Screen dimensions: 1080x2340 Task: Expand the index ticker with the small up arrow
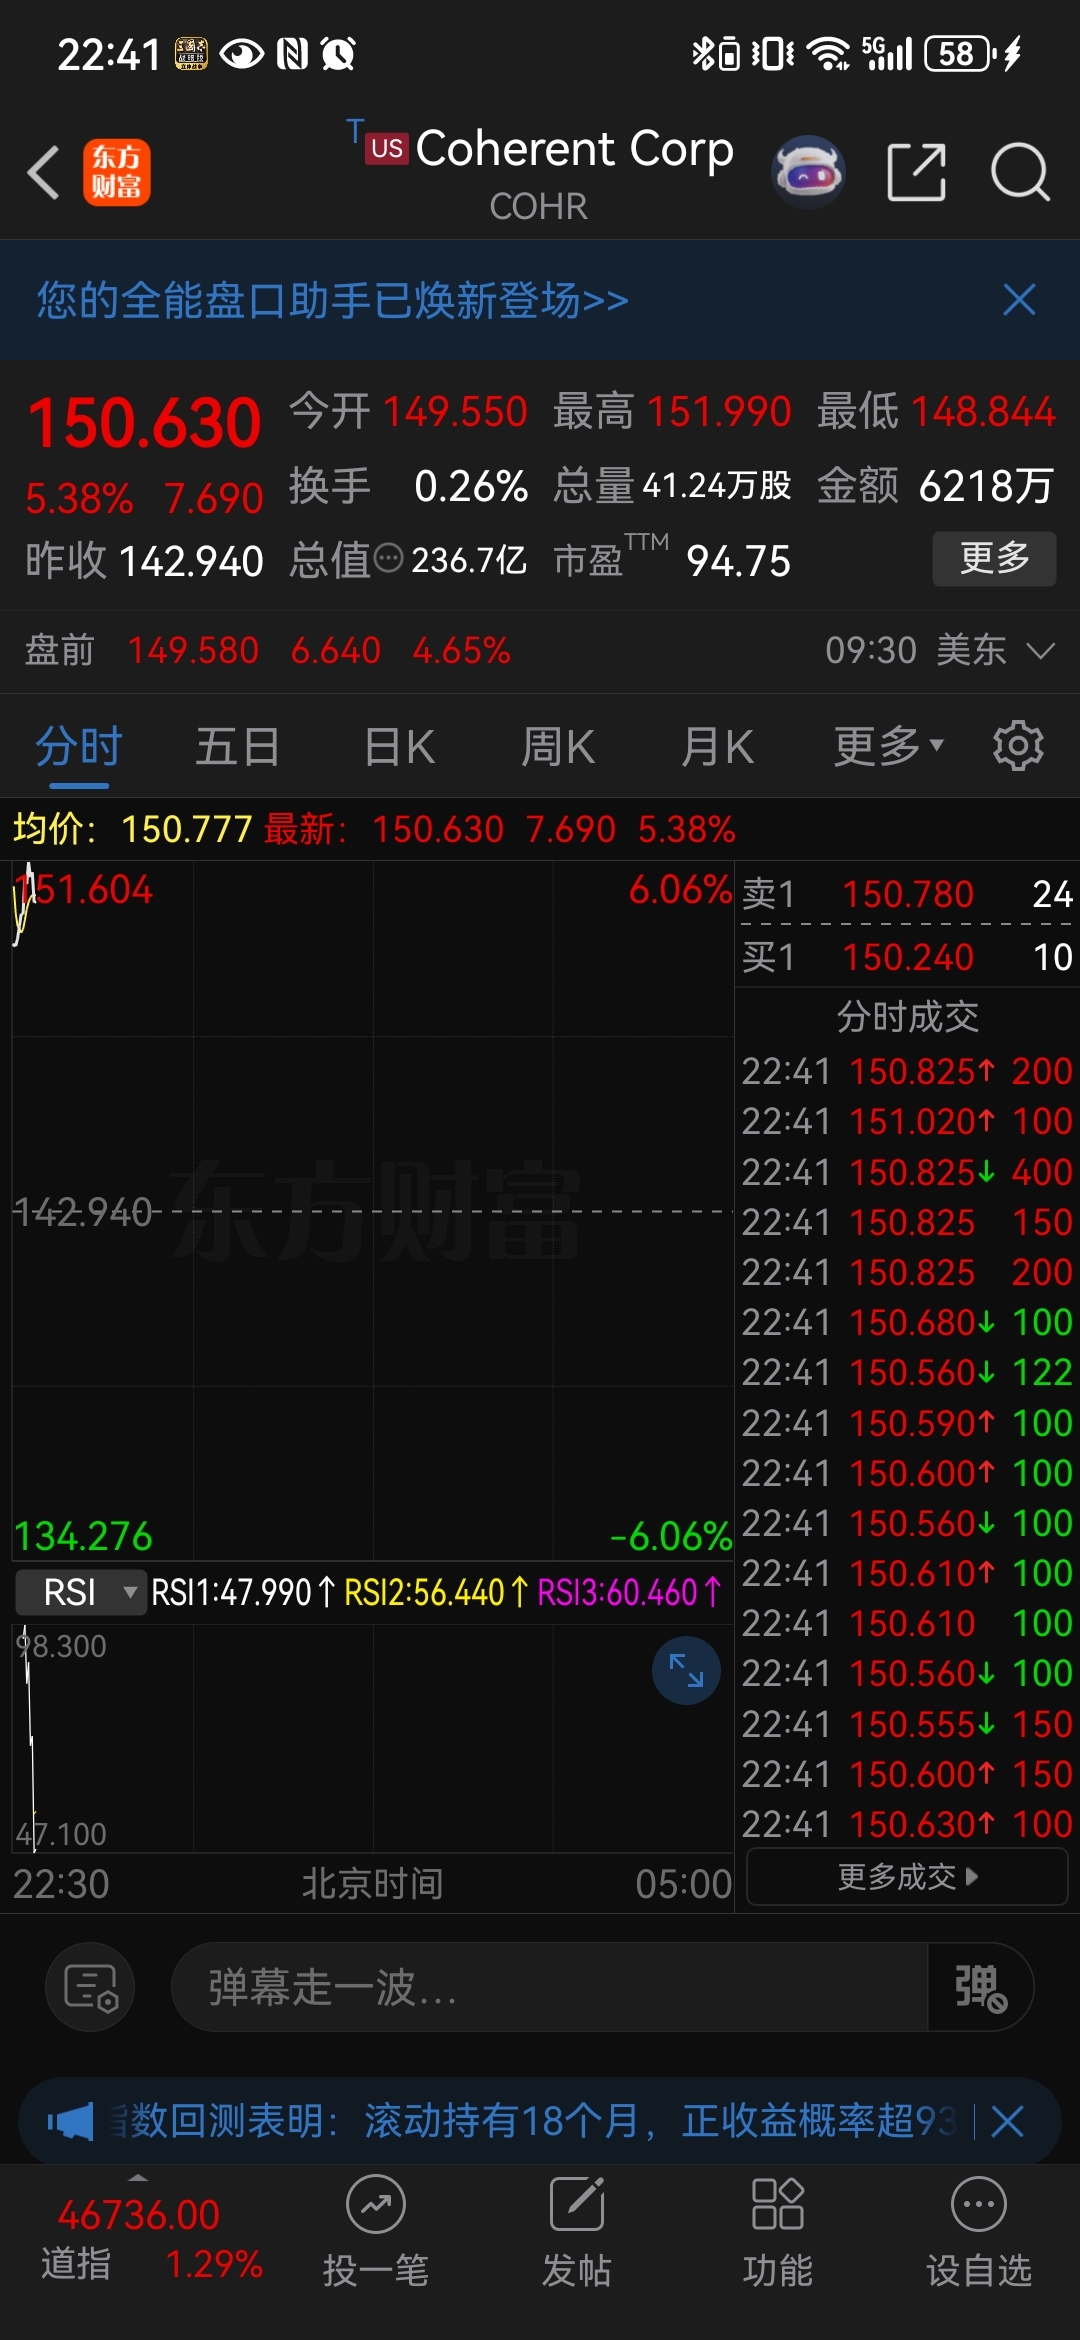click(138, 2177)
